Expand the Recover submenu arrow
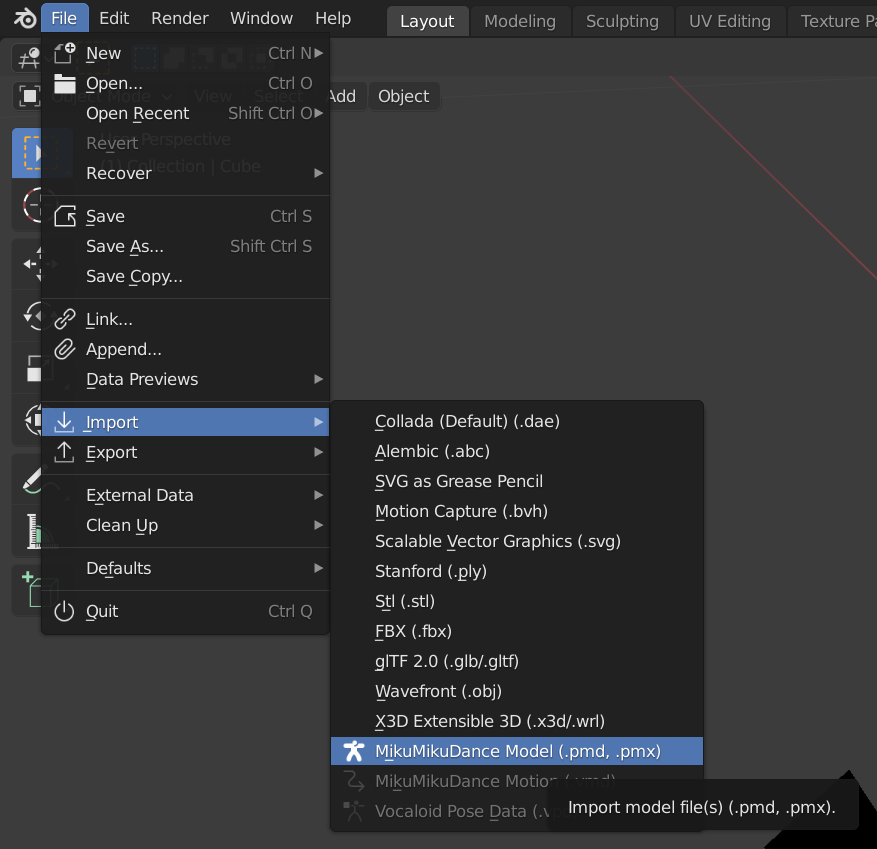This screenshot has height=849, width=877. 319,173
